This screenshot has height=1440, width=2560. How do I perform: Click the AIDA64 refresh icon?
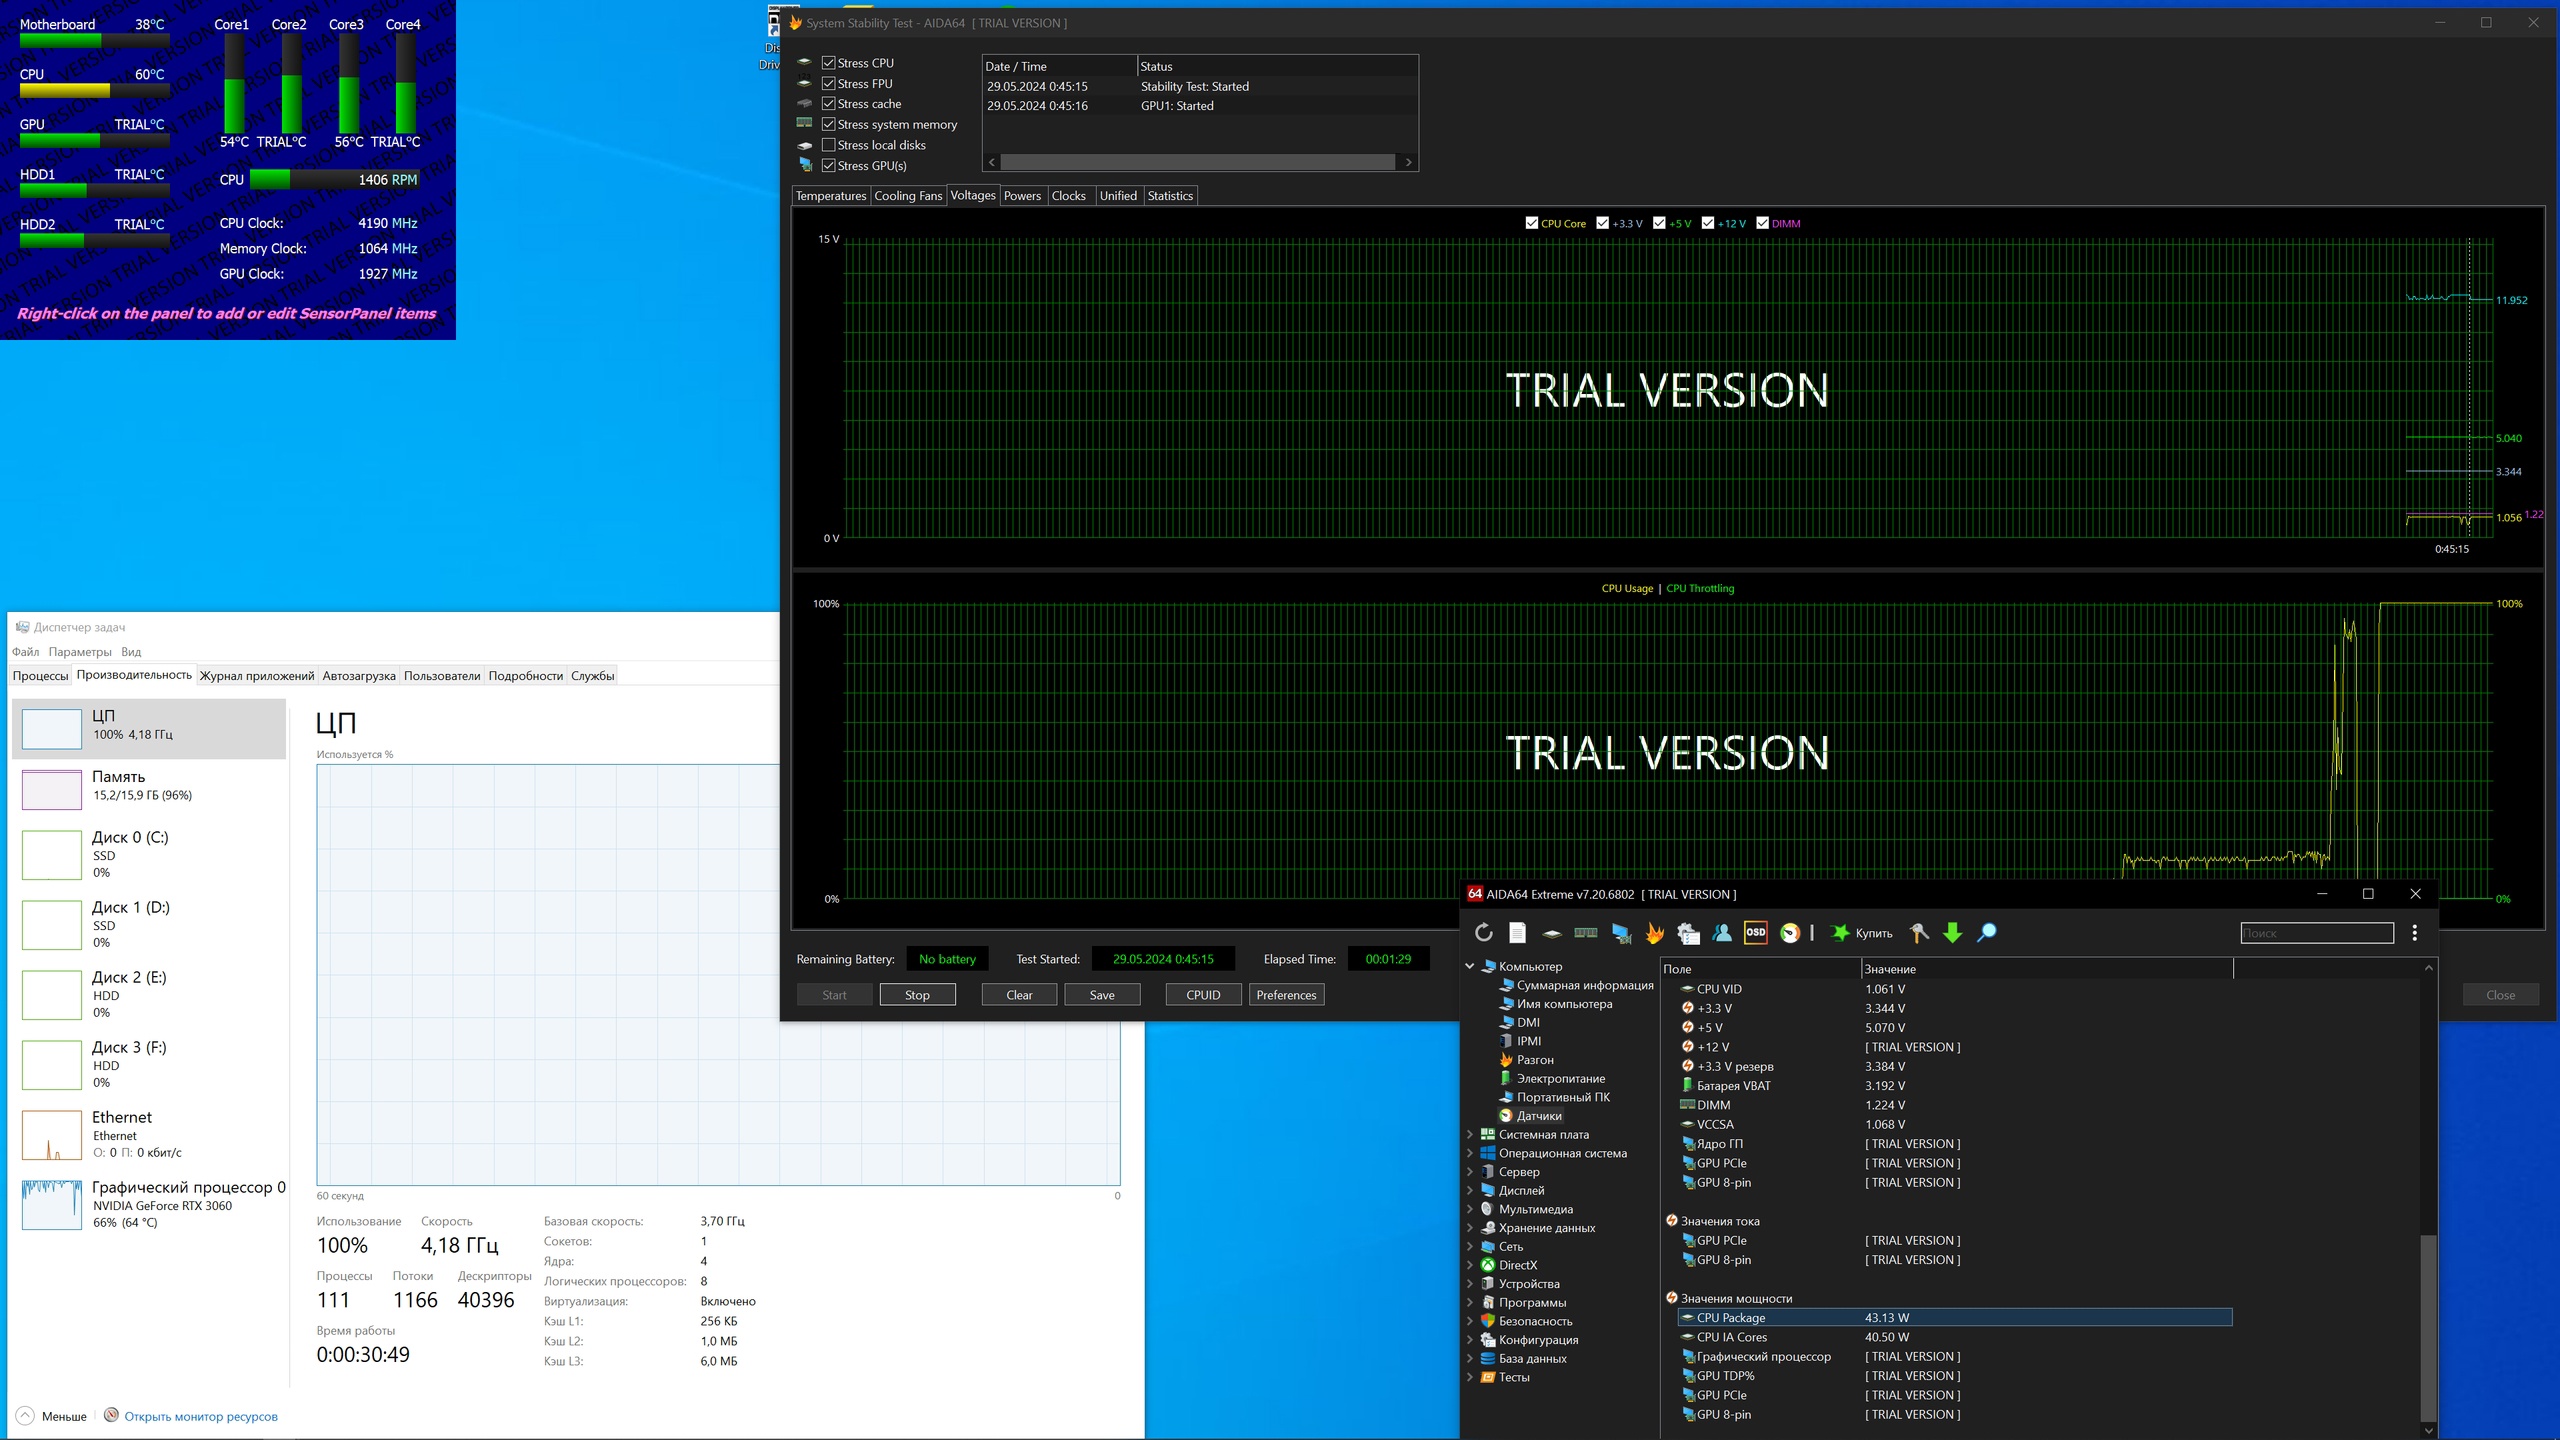point(1484,933)
